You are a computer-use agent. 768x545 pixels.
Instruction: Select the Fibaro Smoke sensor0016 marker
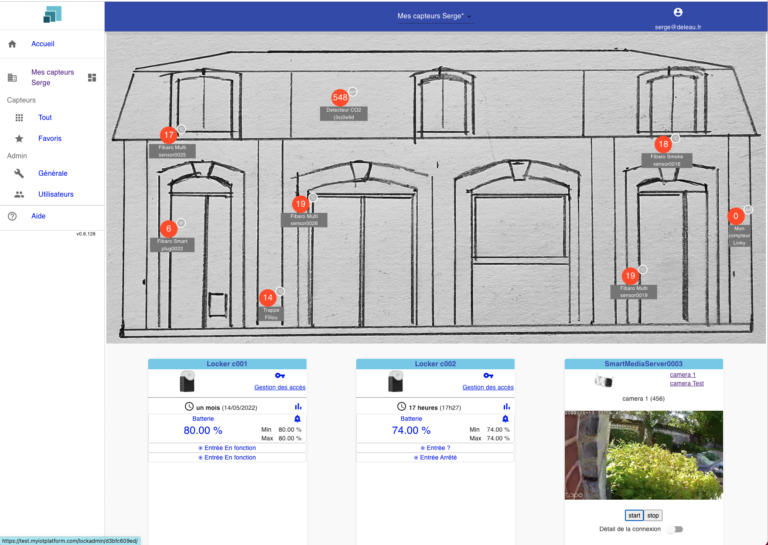pyautogui.click(x=663, y=145)
